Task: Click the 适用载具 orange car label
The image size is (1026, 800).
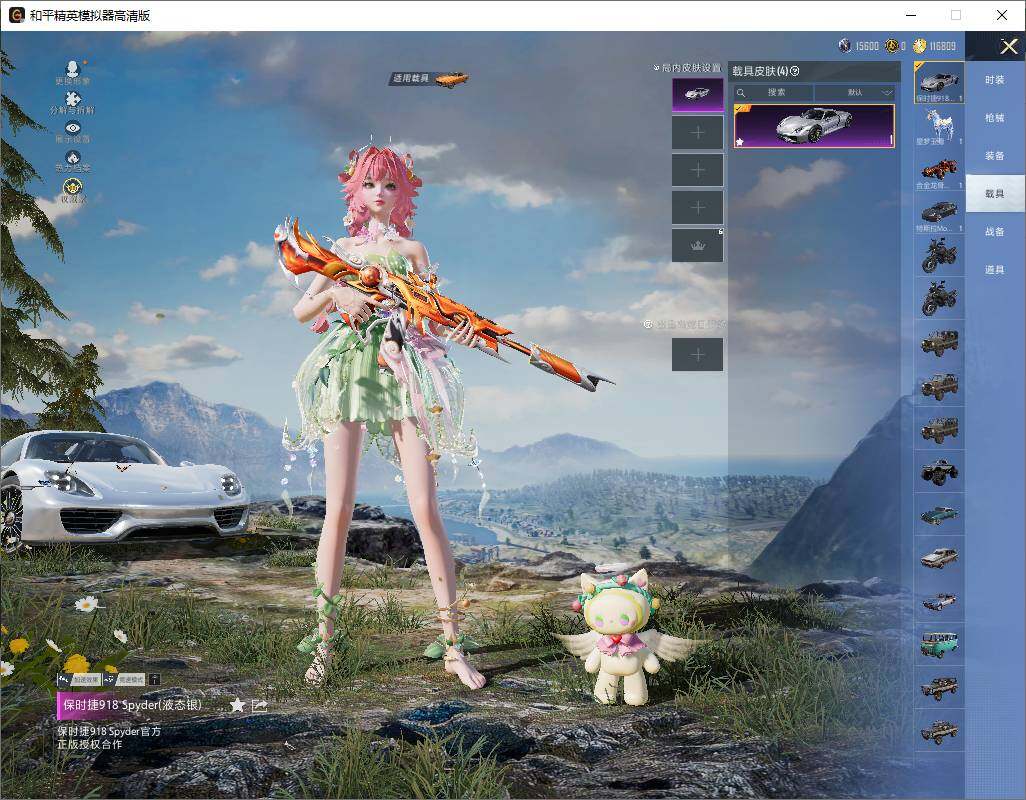Action: click(429, 78)
